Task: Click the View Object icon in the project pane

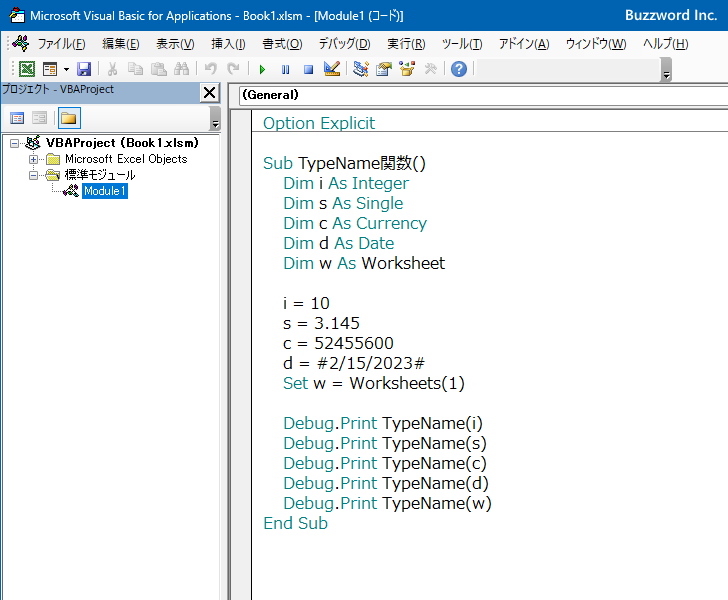Action: tap(39, 118)
